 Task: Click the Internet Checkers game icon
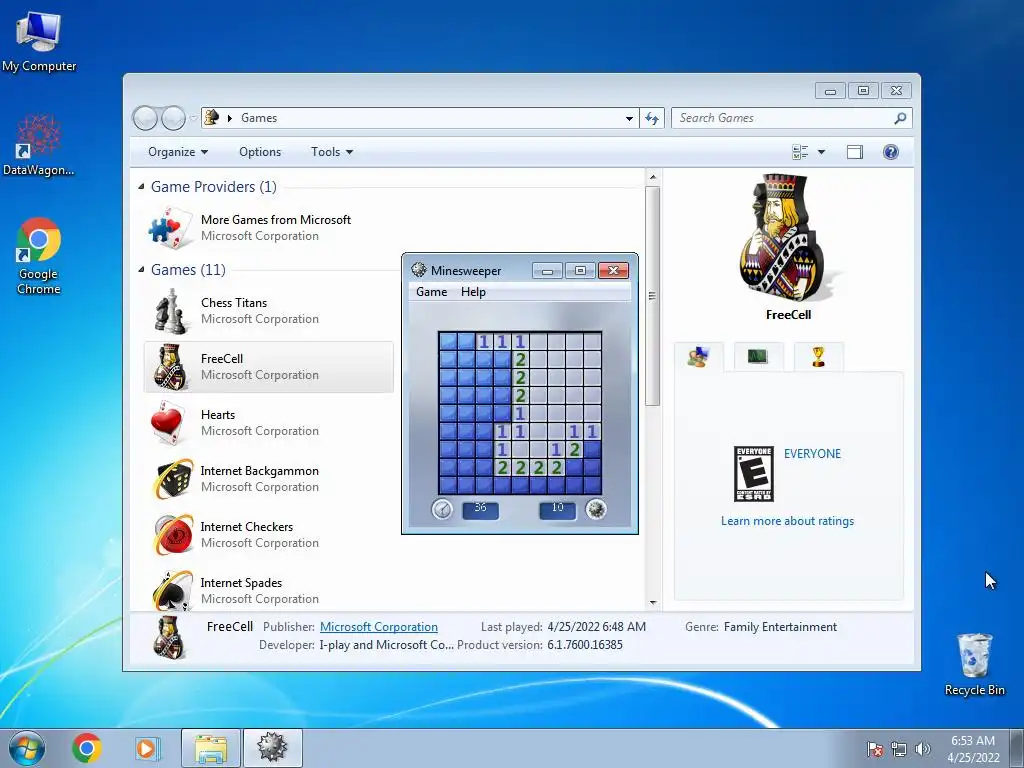(x=172, y=535)
